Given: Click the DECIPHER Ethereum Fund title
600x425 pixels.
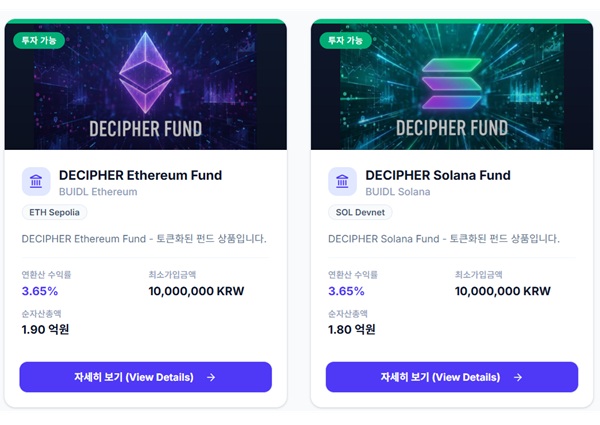Looking at the screenshot, I should 140,175.
